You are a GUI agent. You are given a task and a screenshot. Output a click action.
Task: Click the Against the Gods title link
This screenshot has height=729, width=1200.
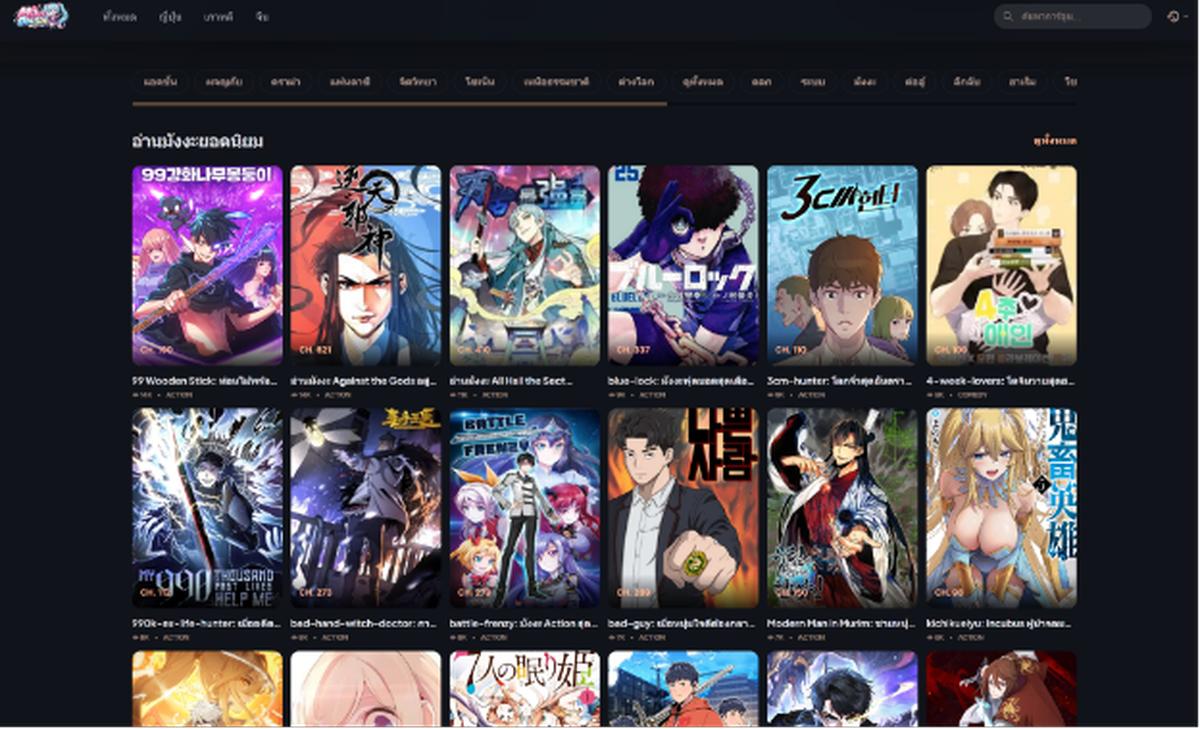click(x=365, y=381)
